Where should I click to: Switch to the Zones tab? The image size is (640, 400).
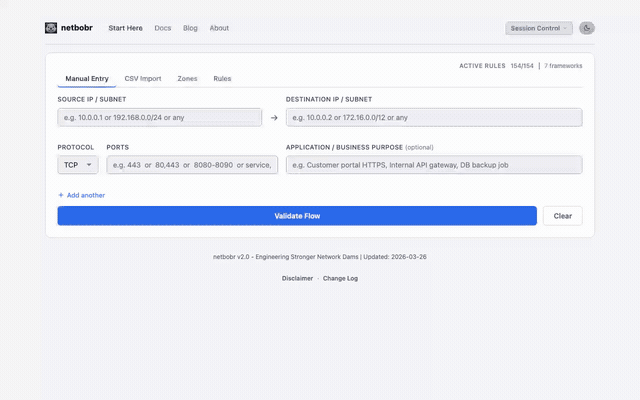click(x=187, y=78)
